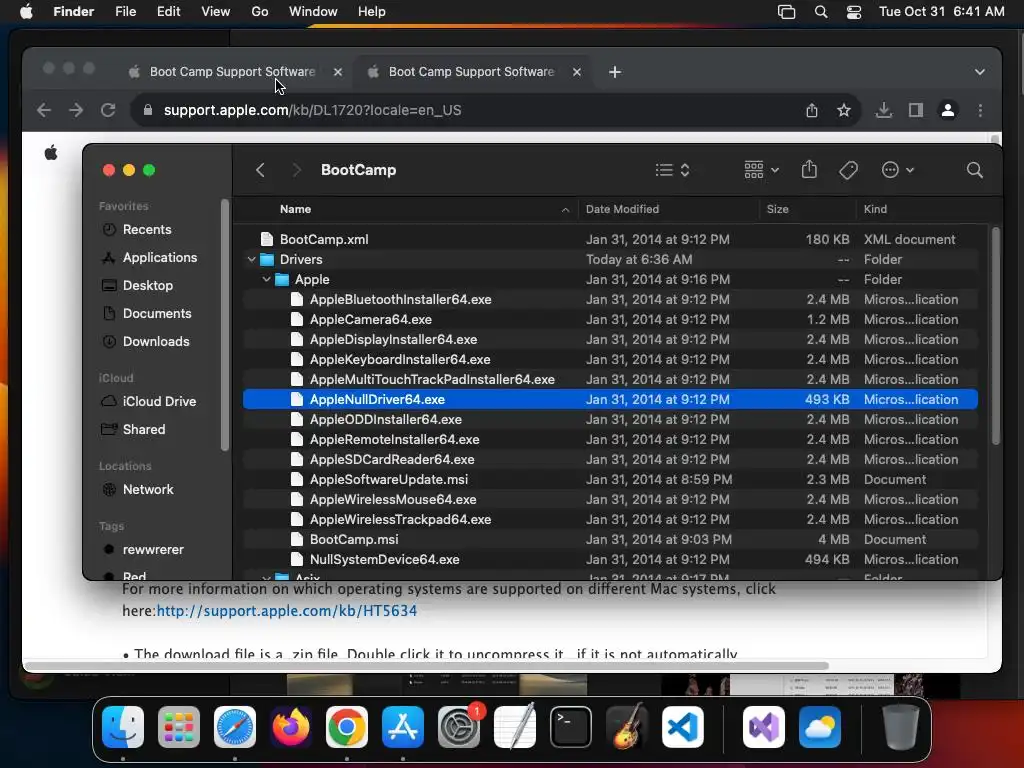Open the Finder action ellipsis menu
This screenshot has height=768, width=1024.
897,170
